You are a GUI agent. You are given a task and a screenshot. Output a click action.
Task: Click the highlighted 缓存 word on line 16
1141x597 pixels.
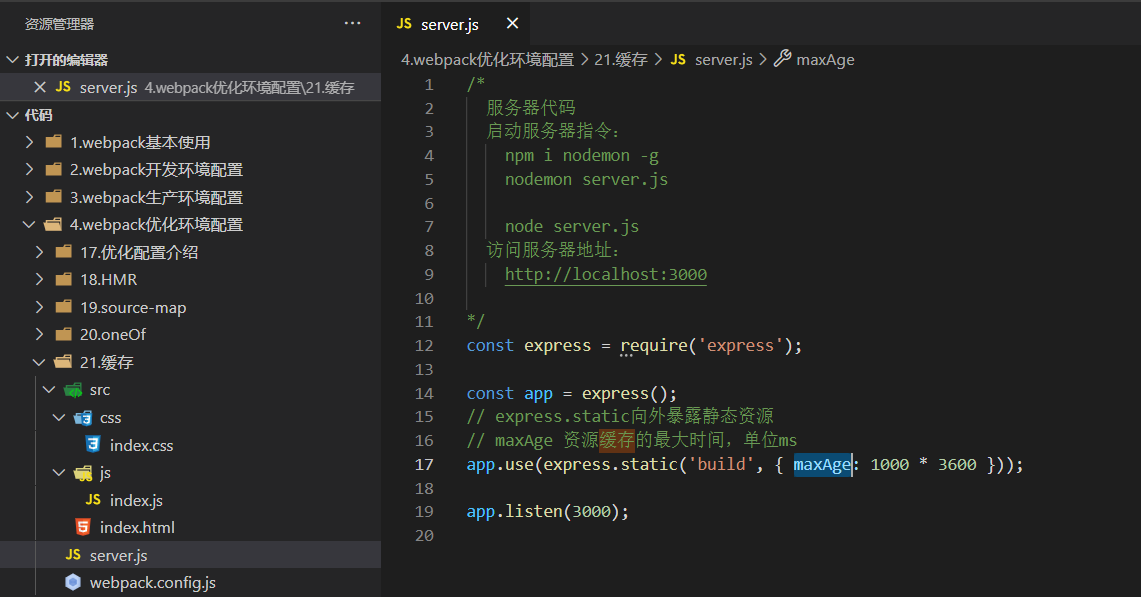pos(617,440)
